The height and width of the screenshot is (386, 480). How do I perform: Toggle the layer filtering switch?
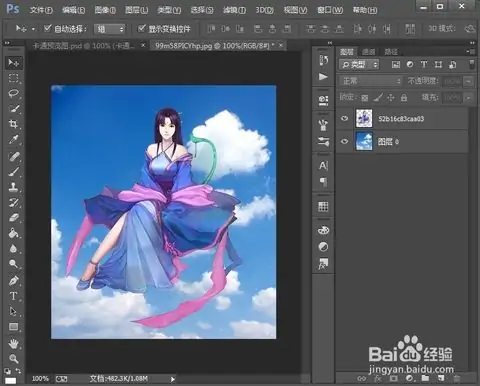click(471, 64)
